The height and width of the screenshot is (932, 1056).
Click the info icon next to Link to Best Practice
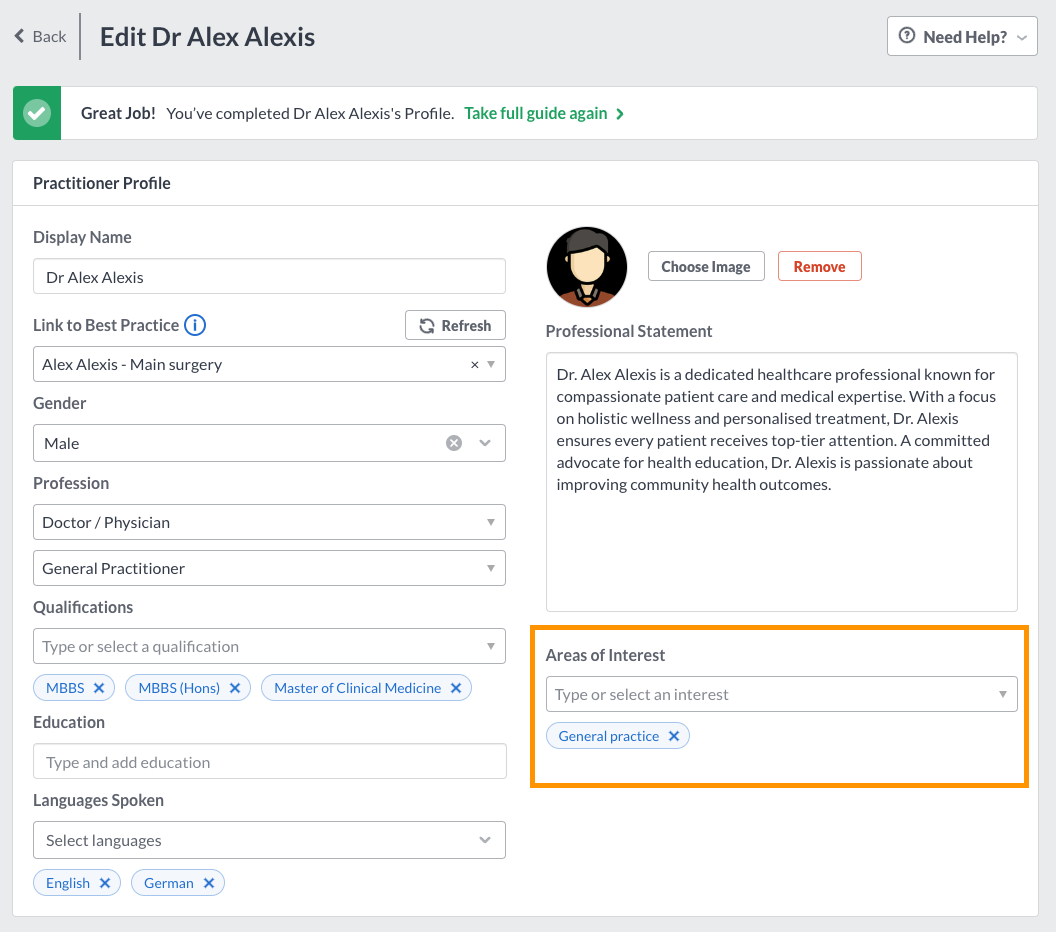[x=196, y=325]
